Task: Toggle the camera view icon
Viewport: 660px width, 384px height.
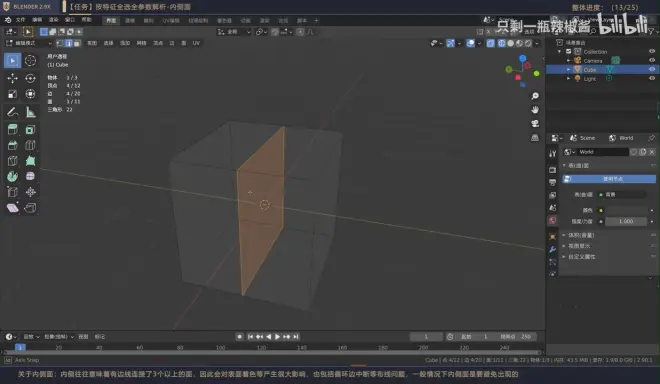Action: (535, 124)
